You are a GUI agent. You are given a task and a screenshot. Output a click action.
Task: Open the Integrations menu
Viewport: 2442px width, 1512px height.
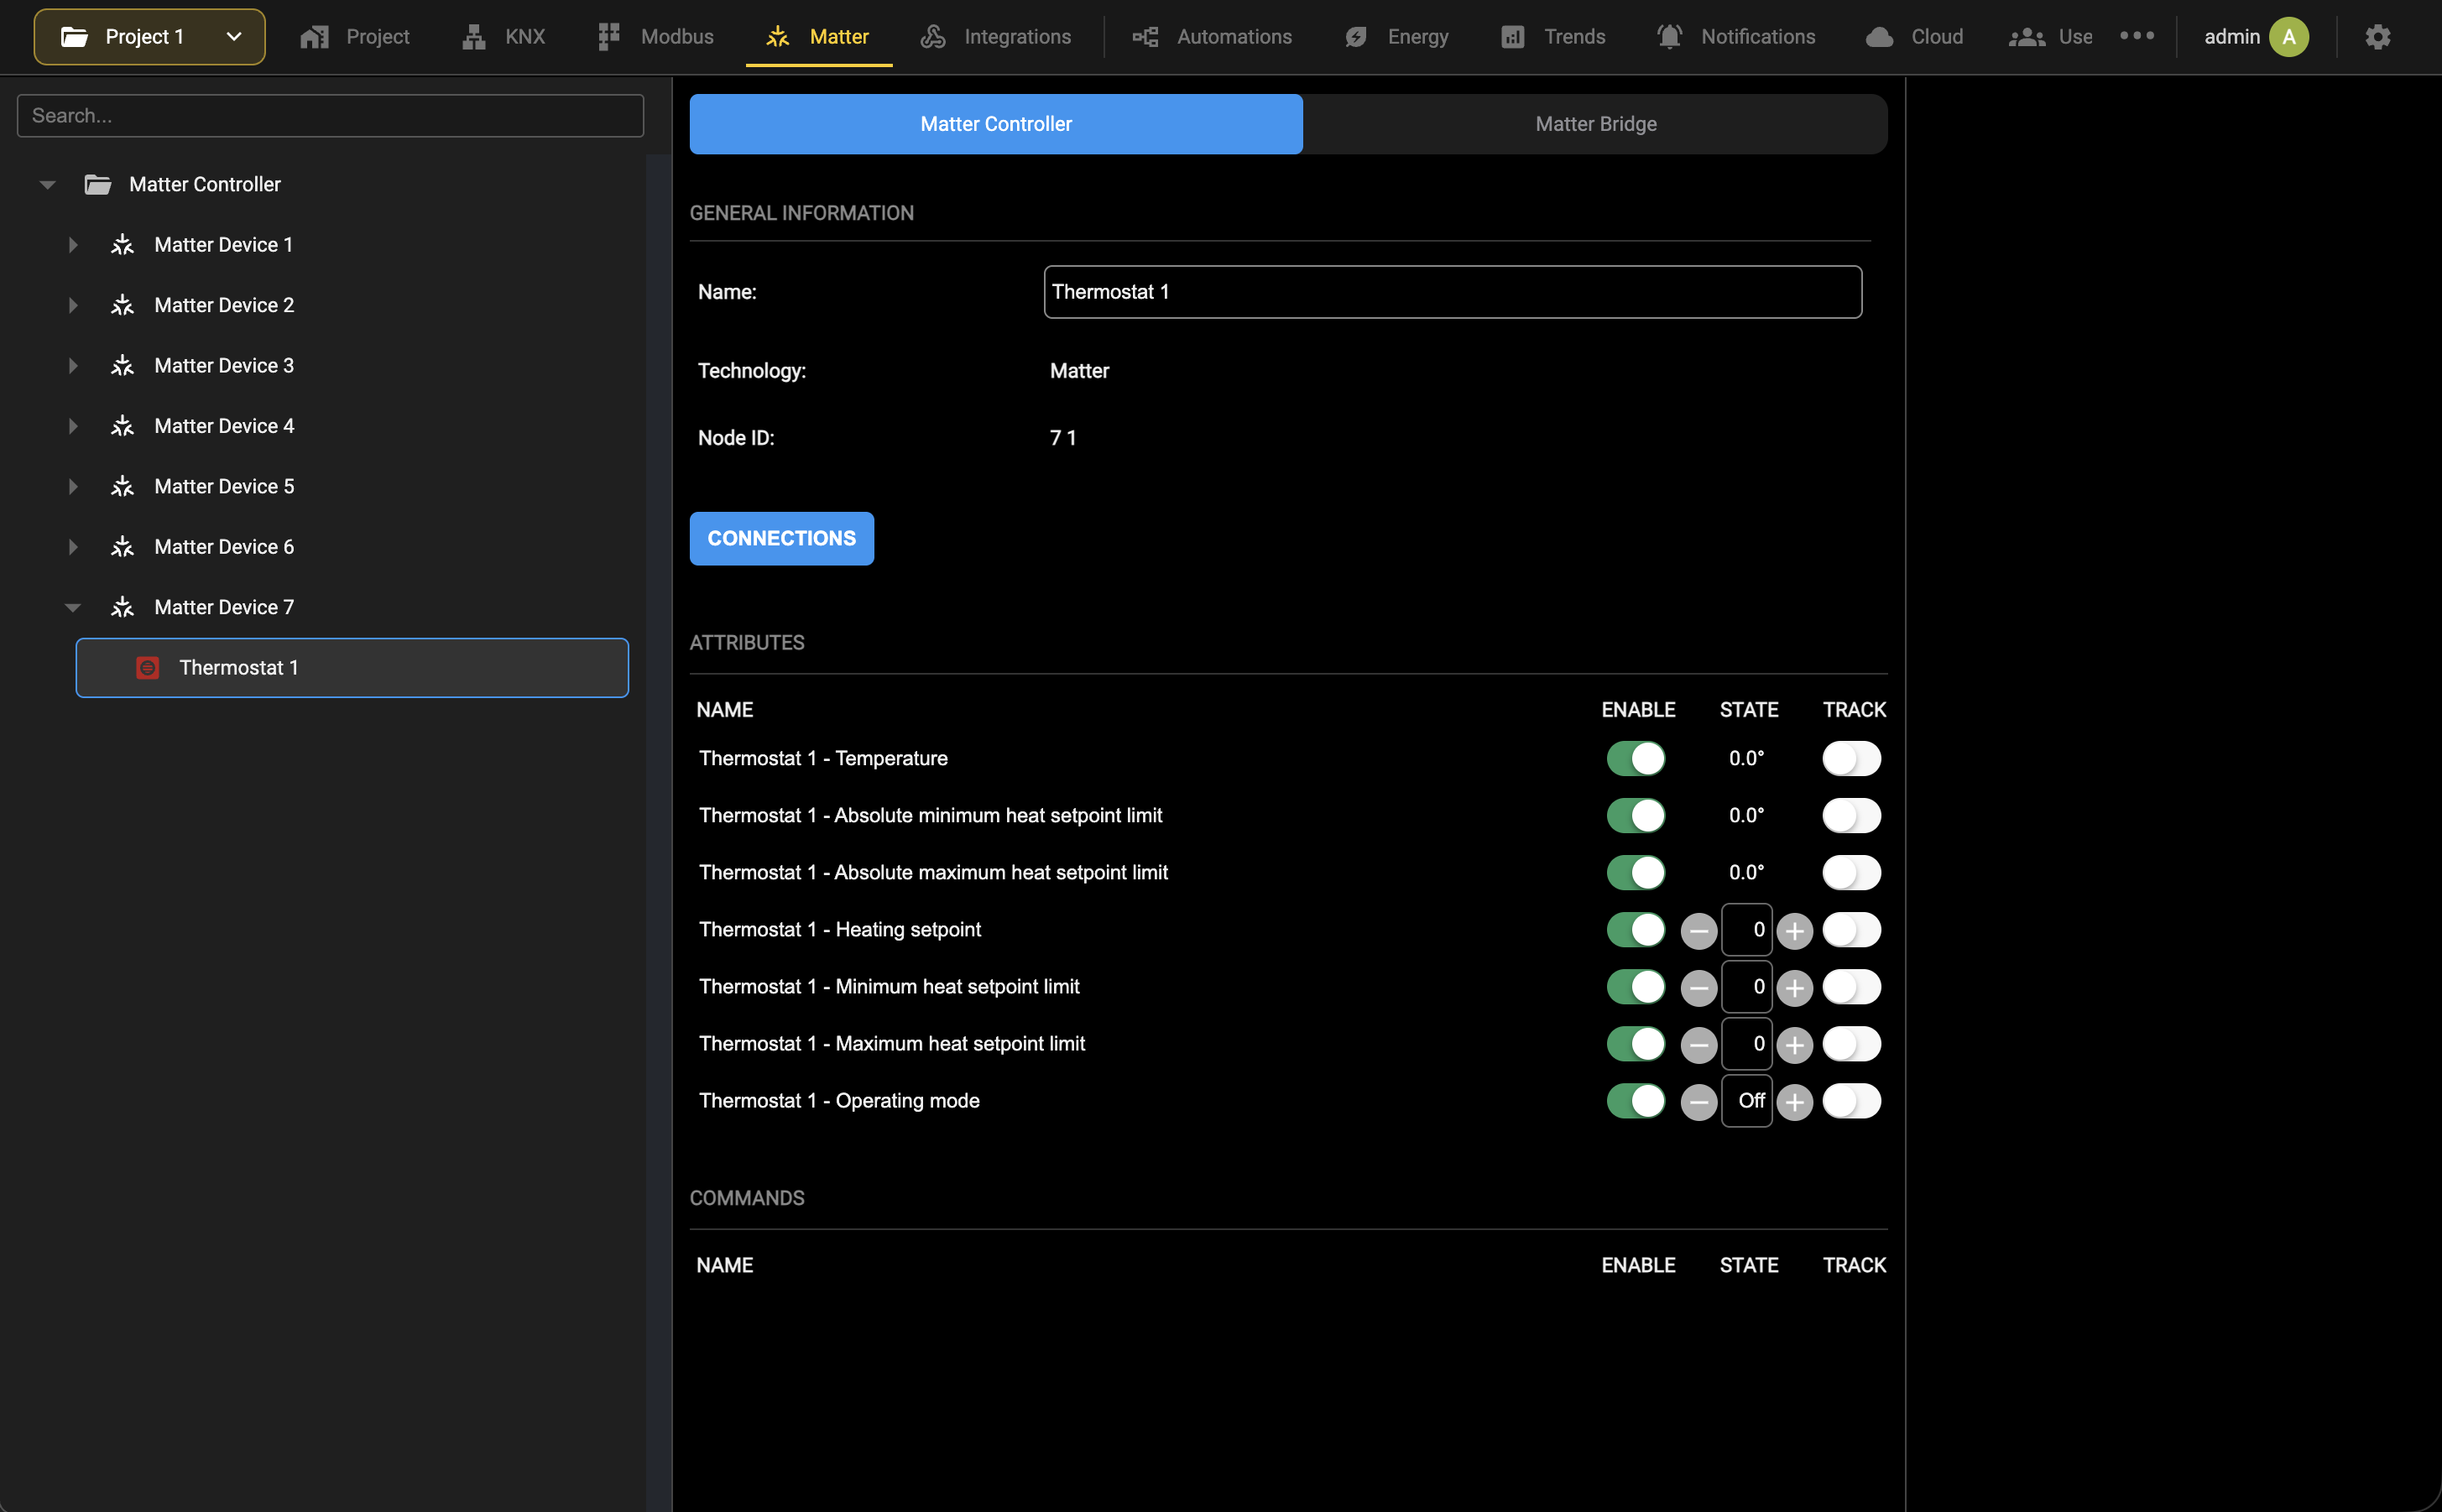[x=996, y=37]
